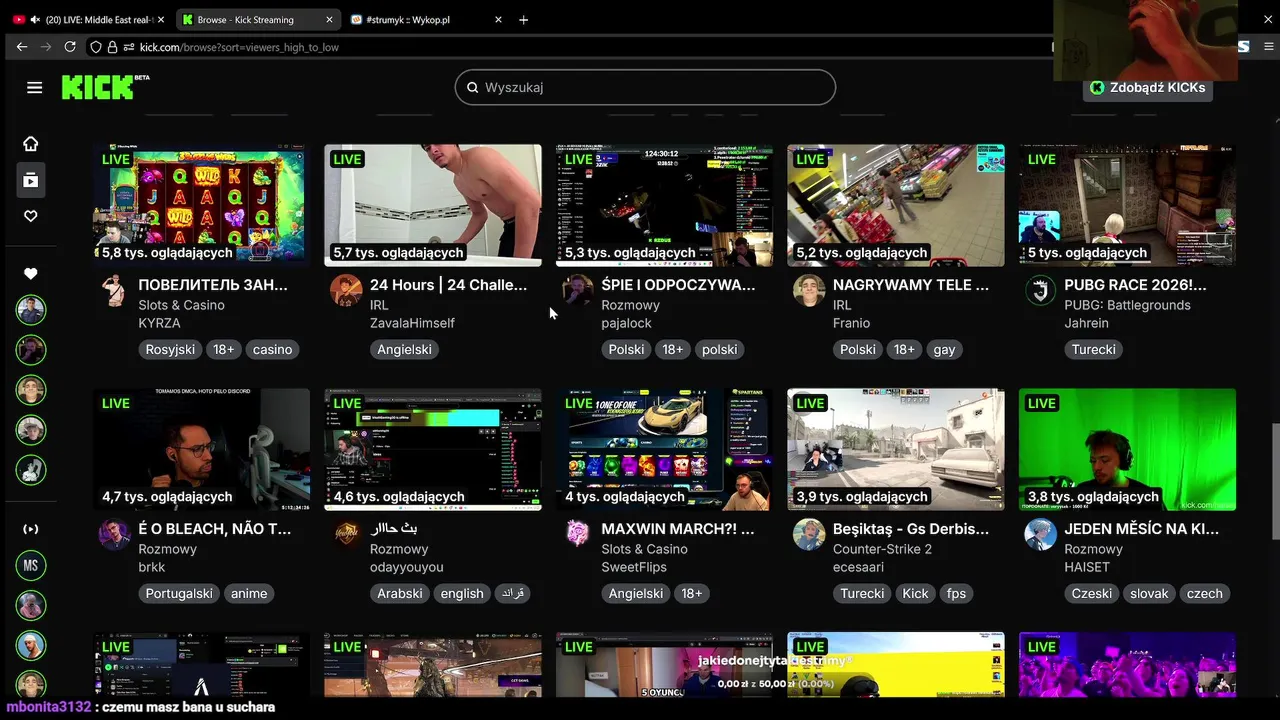Click the kick.com address bar URL
Image resolution: width=1280 pixels, height=720 pixels.
pos(239,47)
